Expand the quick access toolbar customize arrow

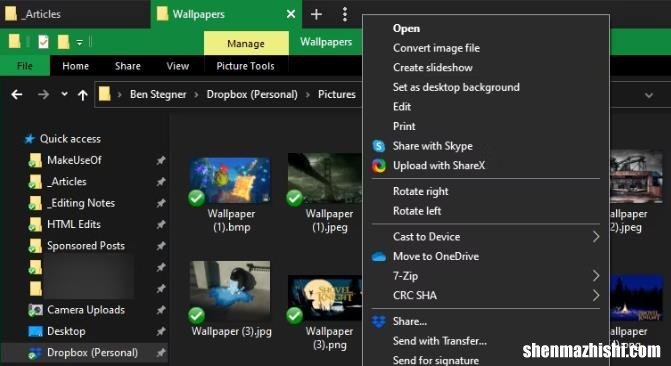[80, 42]
